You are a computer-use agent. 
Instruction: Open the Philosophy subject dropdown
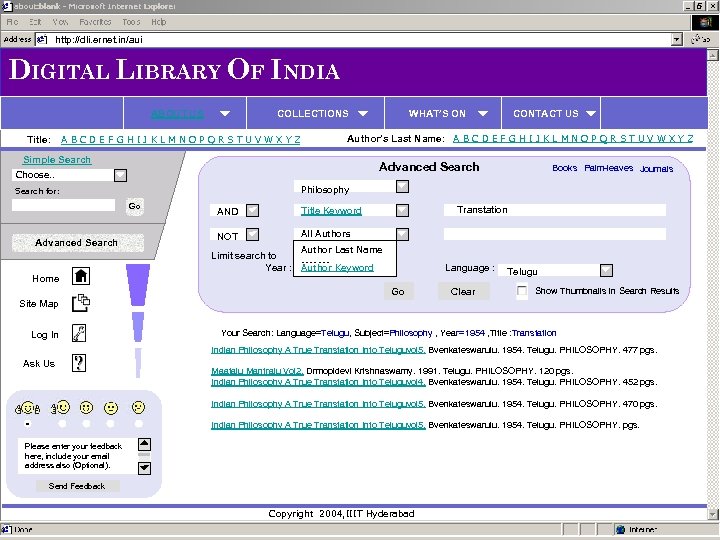(x=402, y=186)
